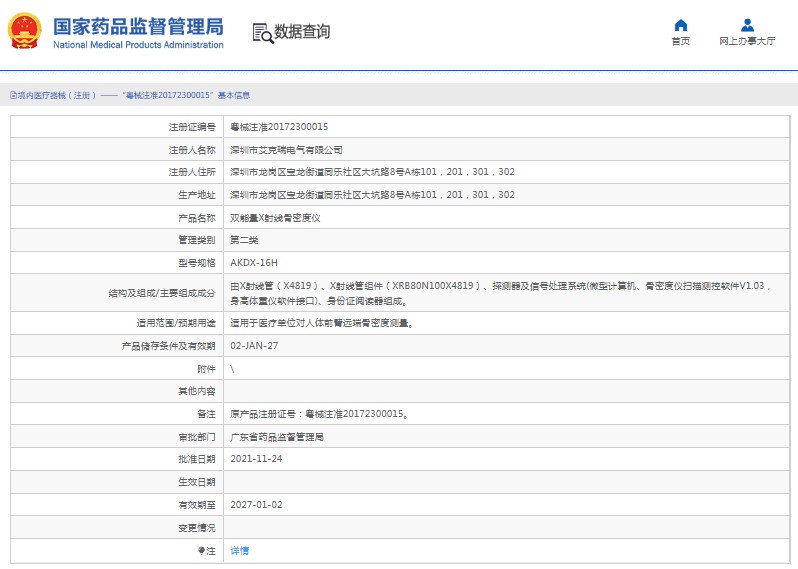Select registrant name 深圳市艾克瑞电气有限公司
798x569 pixels.
(286, 150)
